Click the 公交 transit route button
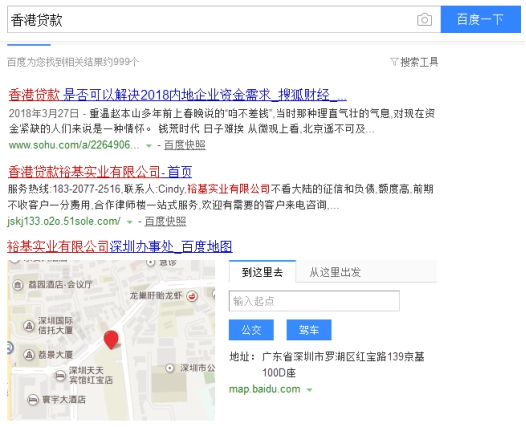This screenshot has height=428, width=526. point(251,330)
